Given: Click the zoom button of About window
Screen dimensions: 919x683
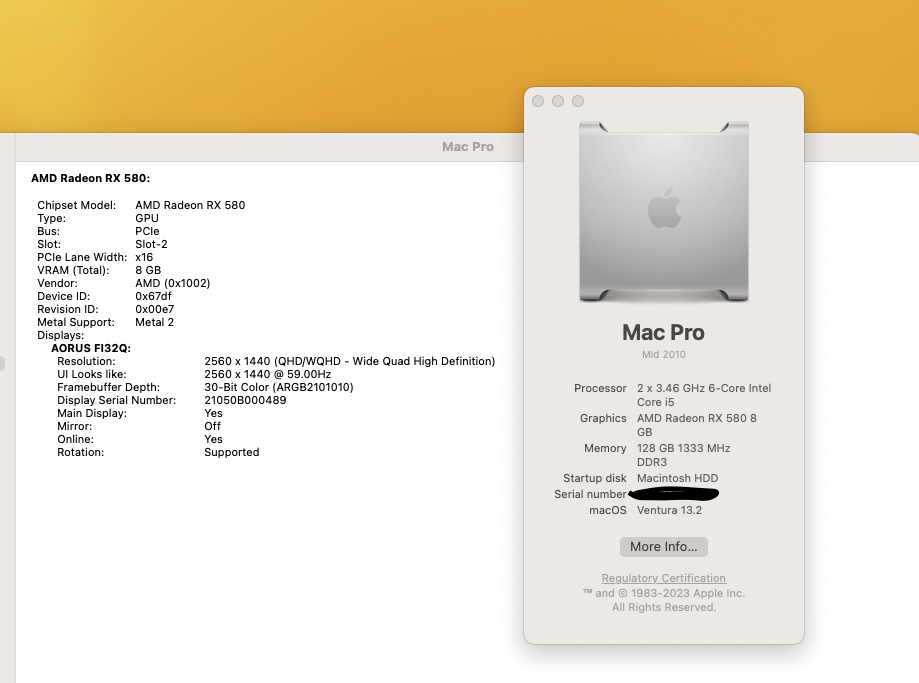Looking at the screenshot, I should coord(578,101).
